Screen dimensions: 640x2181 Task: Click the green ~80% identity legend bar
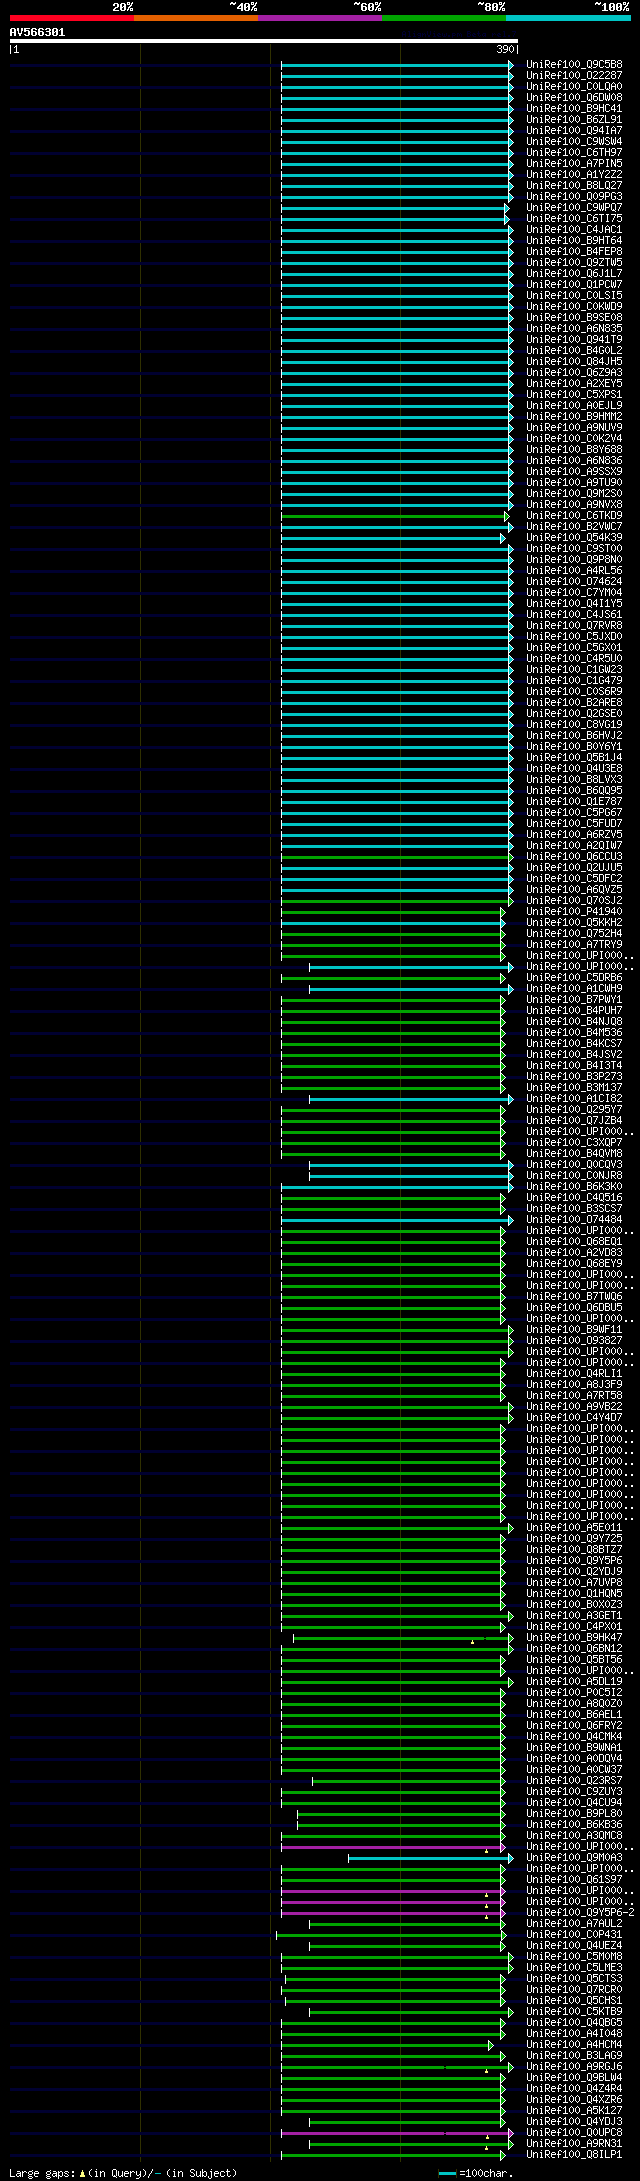pyautogui.click(x=443, y=18)
